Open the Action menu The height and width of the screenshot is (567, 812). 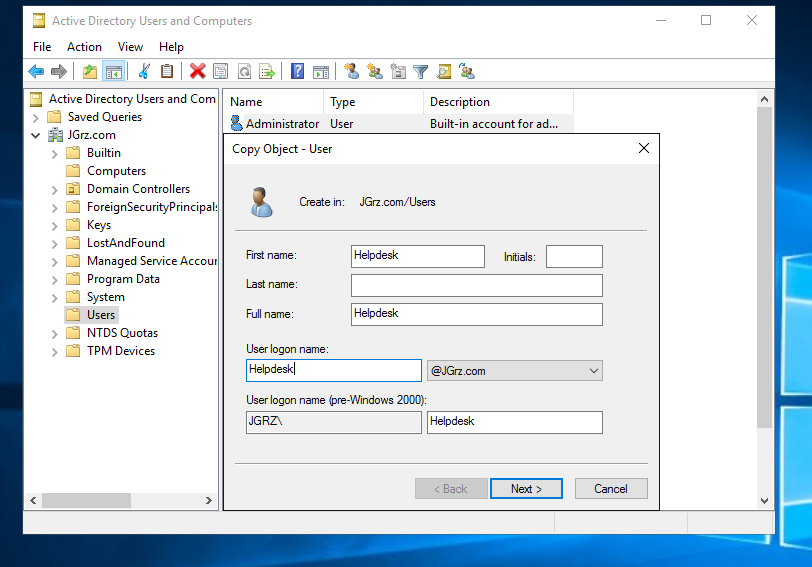pos(84,47)
